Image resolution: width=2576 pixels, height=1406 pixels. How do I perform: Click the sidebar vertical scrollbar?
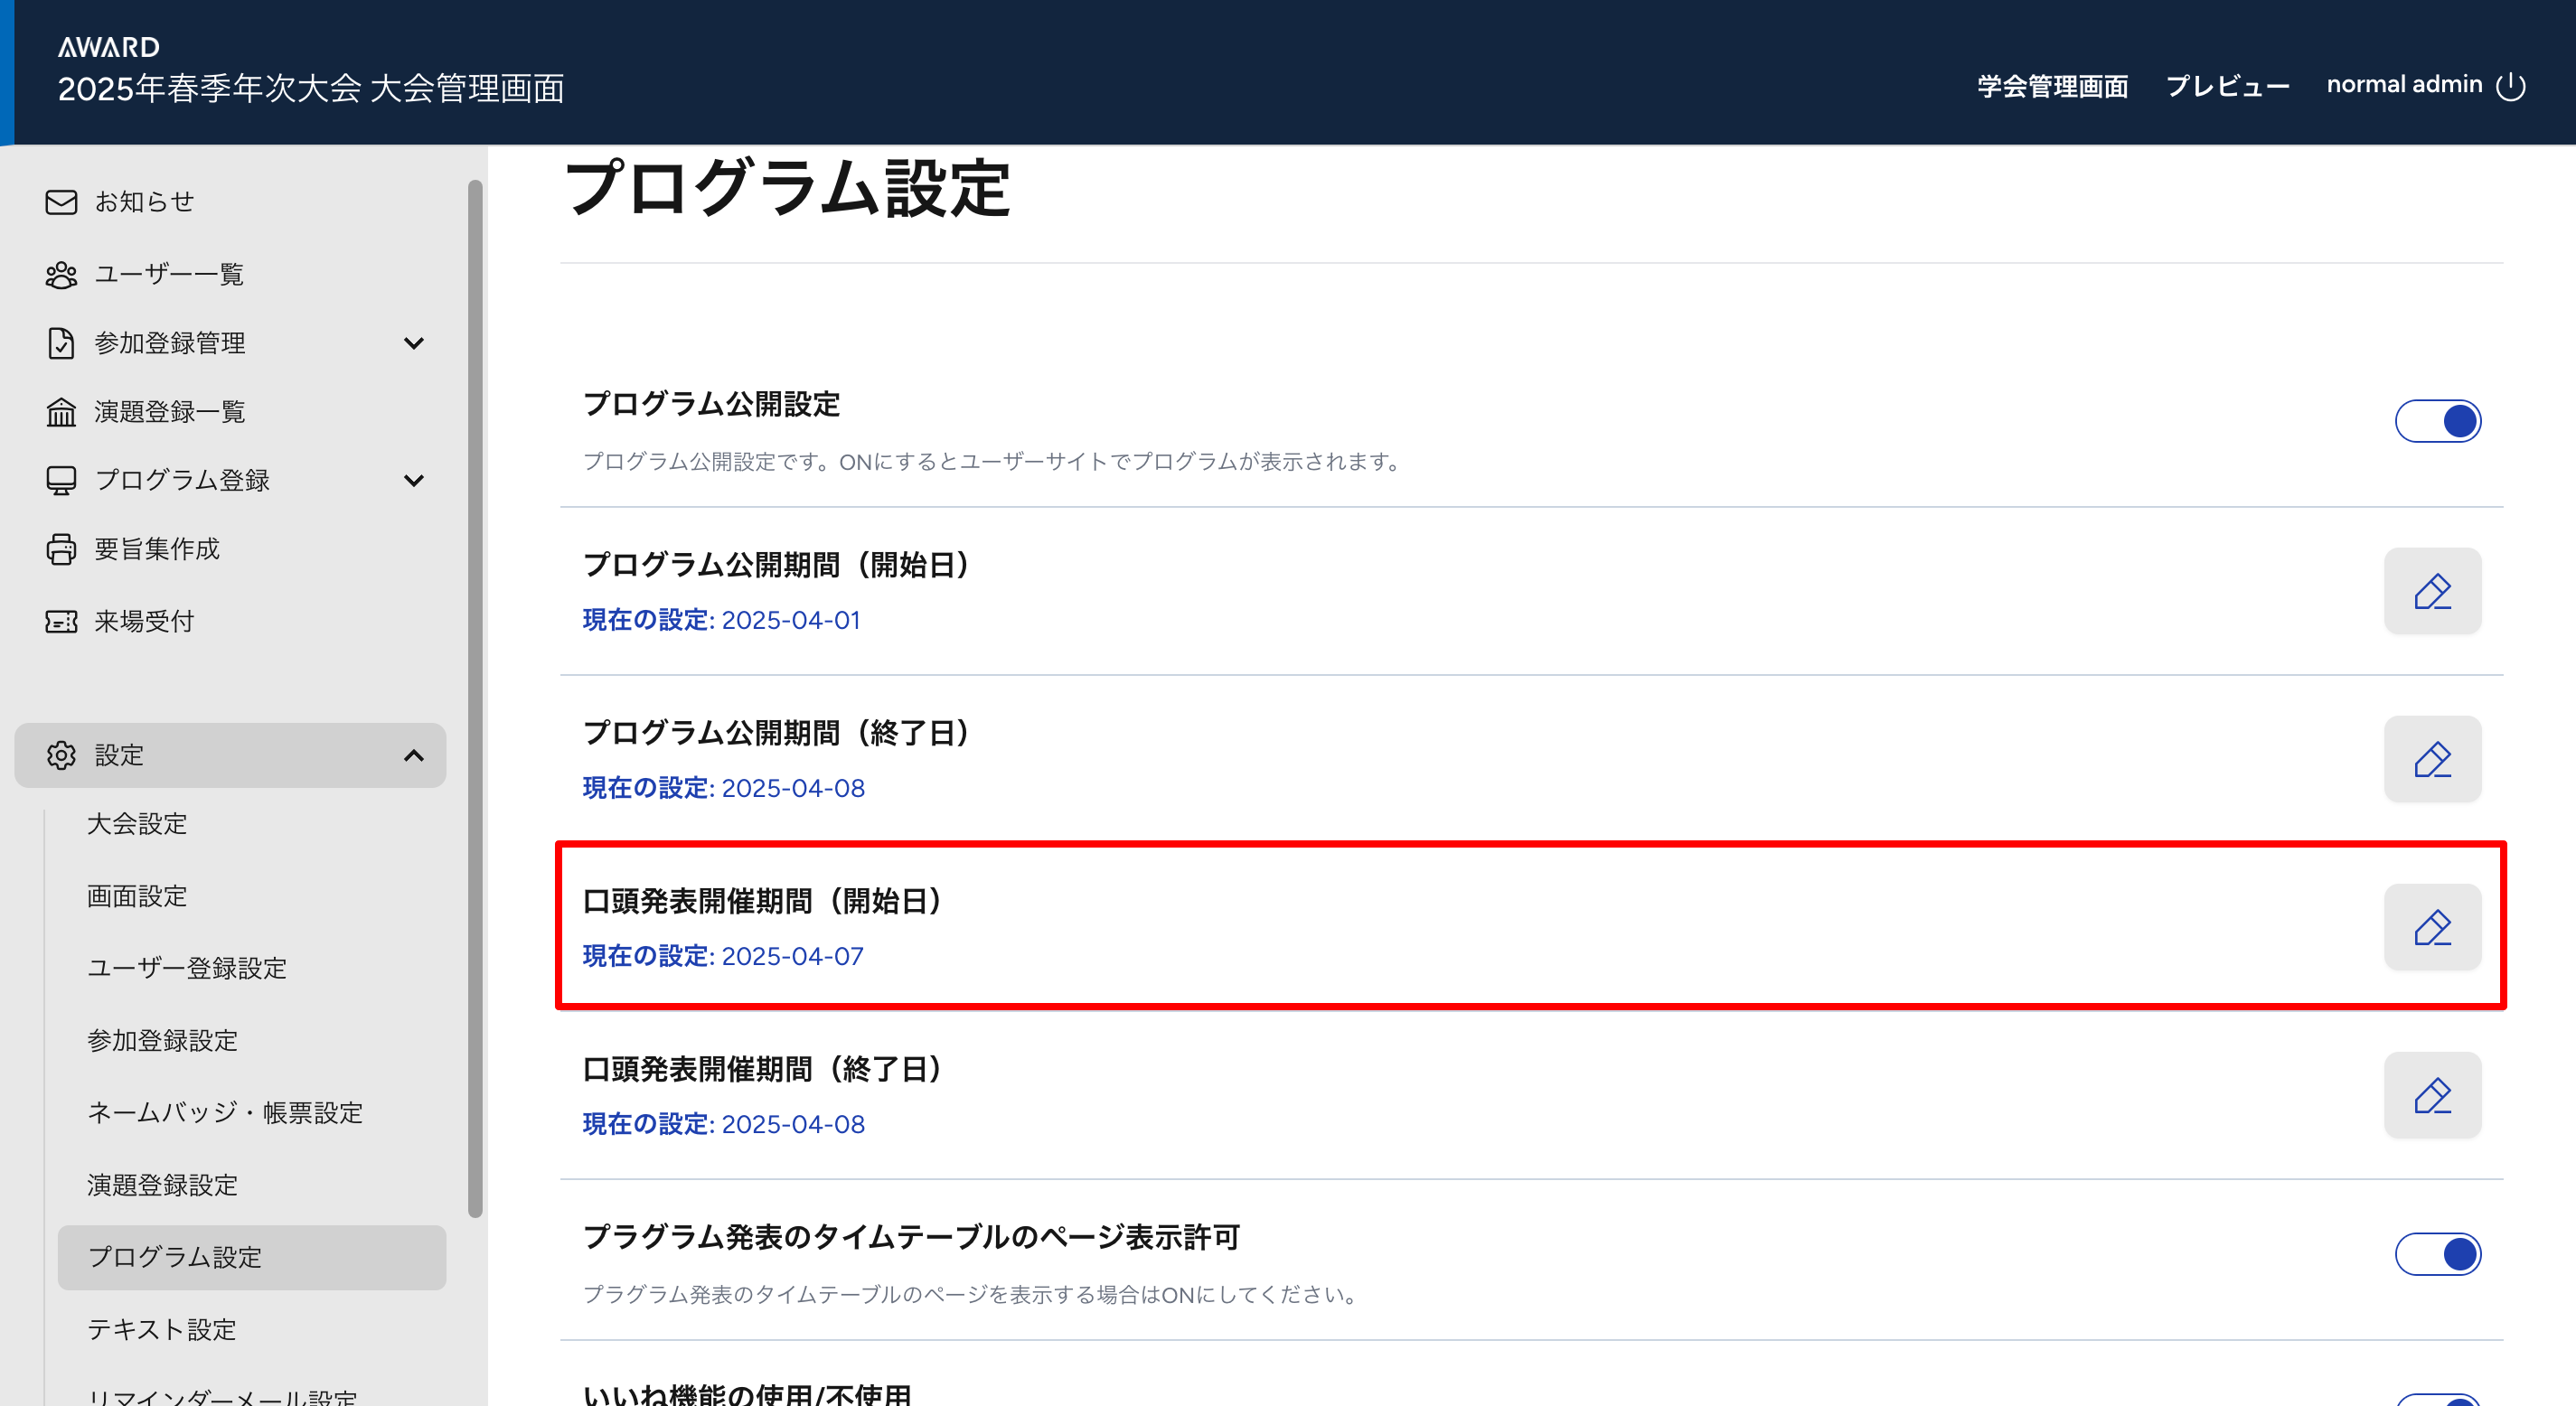pos(475,700)
